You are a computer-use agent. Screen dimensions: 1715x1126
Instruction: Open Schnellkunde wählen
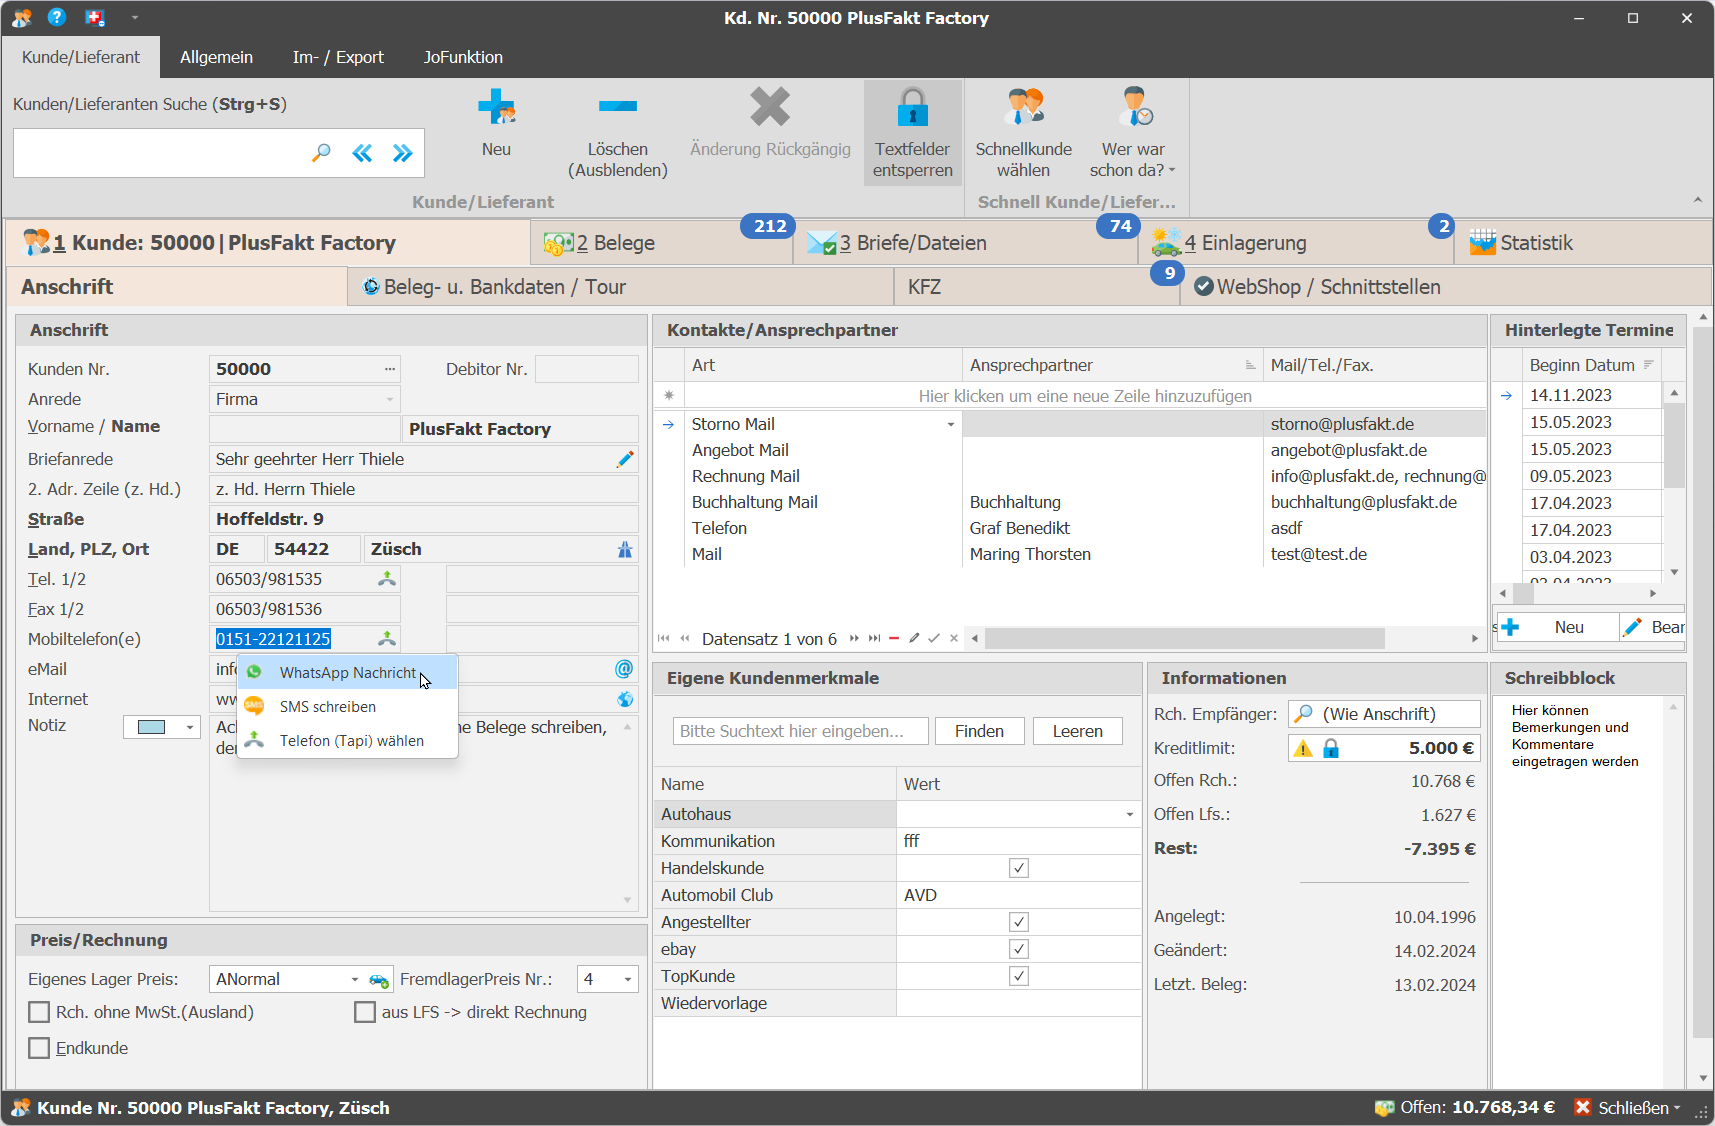1023,132
